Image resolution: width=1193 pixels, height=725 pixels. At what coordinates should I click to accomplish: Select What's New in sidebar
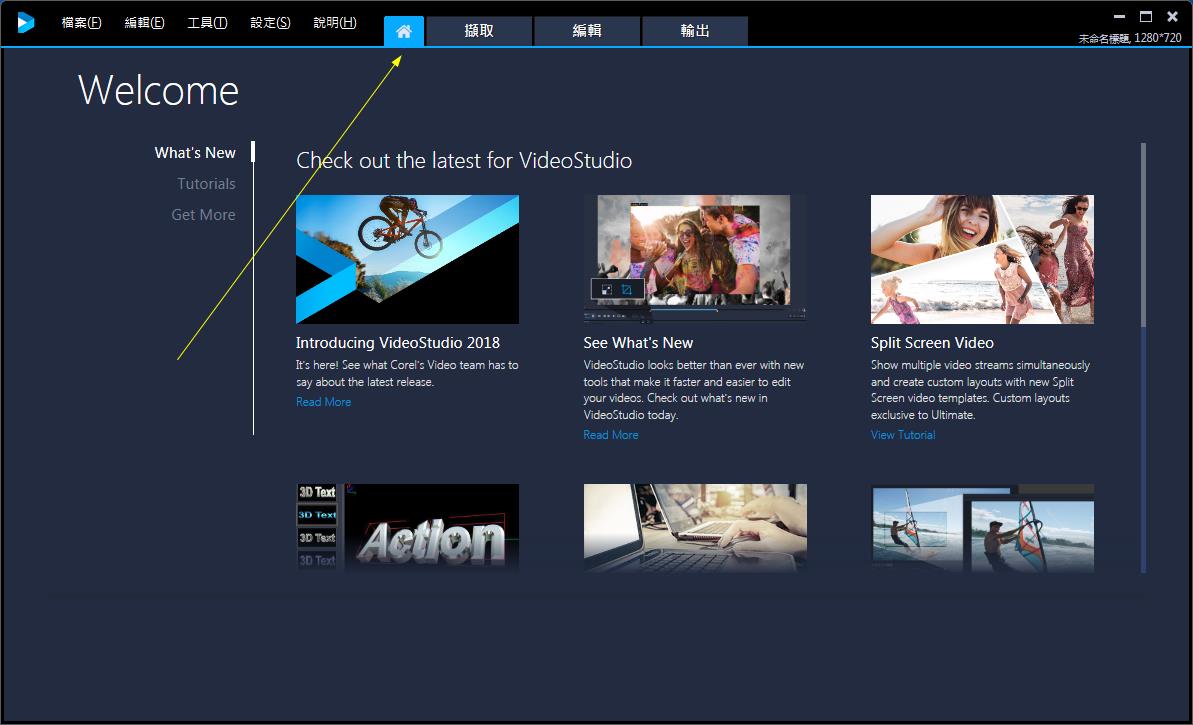[195, 153]
